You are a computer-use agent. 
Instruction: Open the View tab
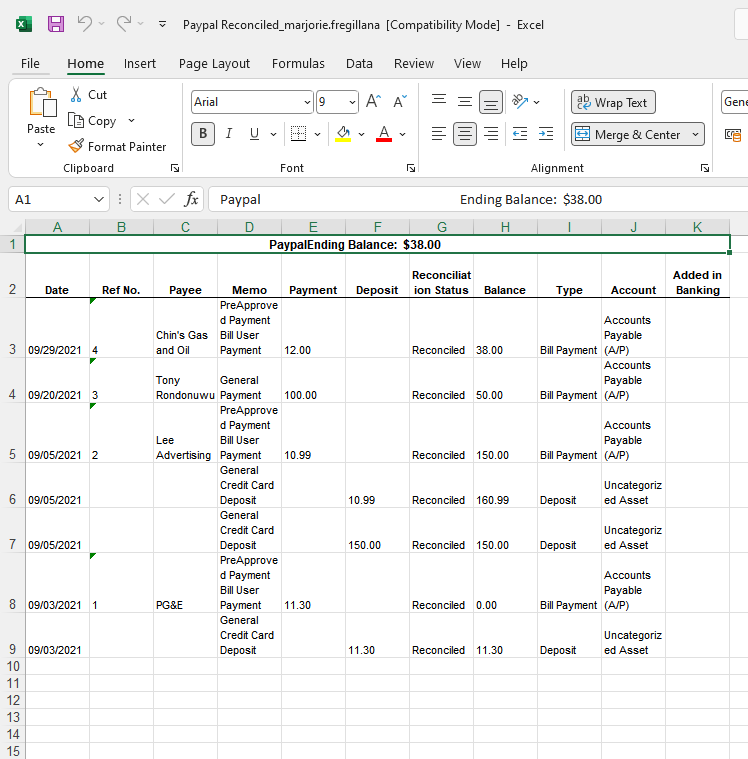[x=467, y=63]
